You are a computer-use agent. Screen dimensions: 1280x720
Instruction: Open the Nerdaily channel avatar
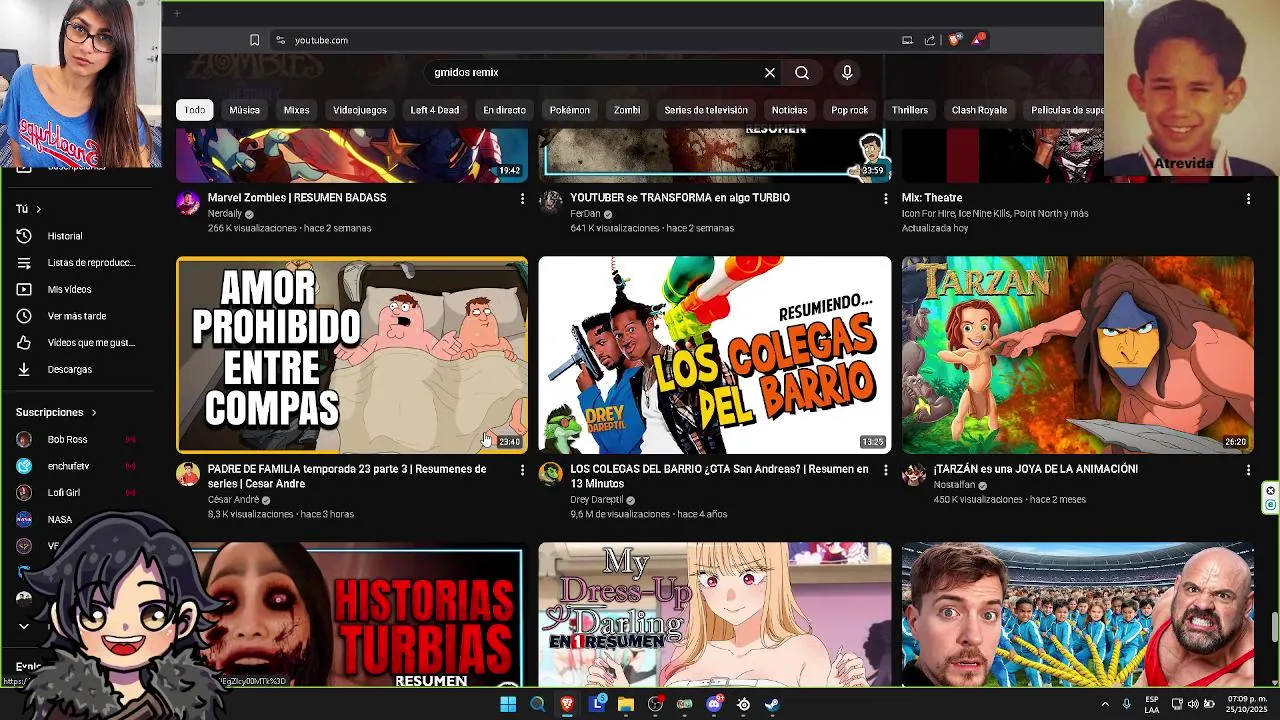pos(188,203)
